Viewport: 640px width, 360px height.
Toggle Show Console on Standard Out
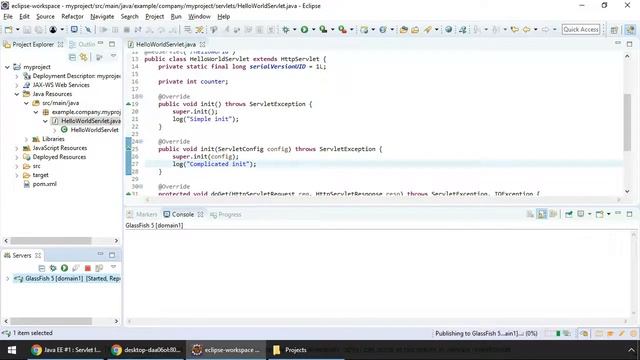tap(553, 214)
